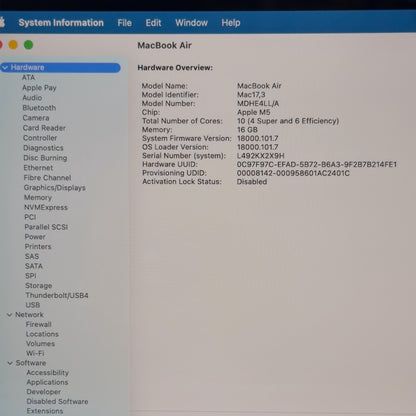
Task: Collapse the Software section chevron
Action: click(10, 363)
